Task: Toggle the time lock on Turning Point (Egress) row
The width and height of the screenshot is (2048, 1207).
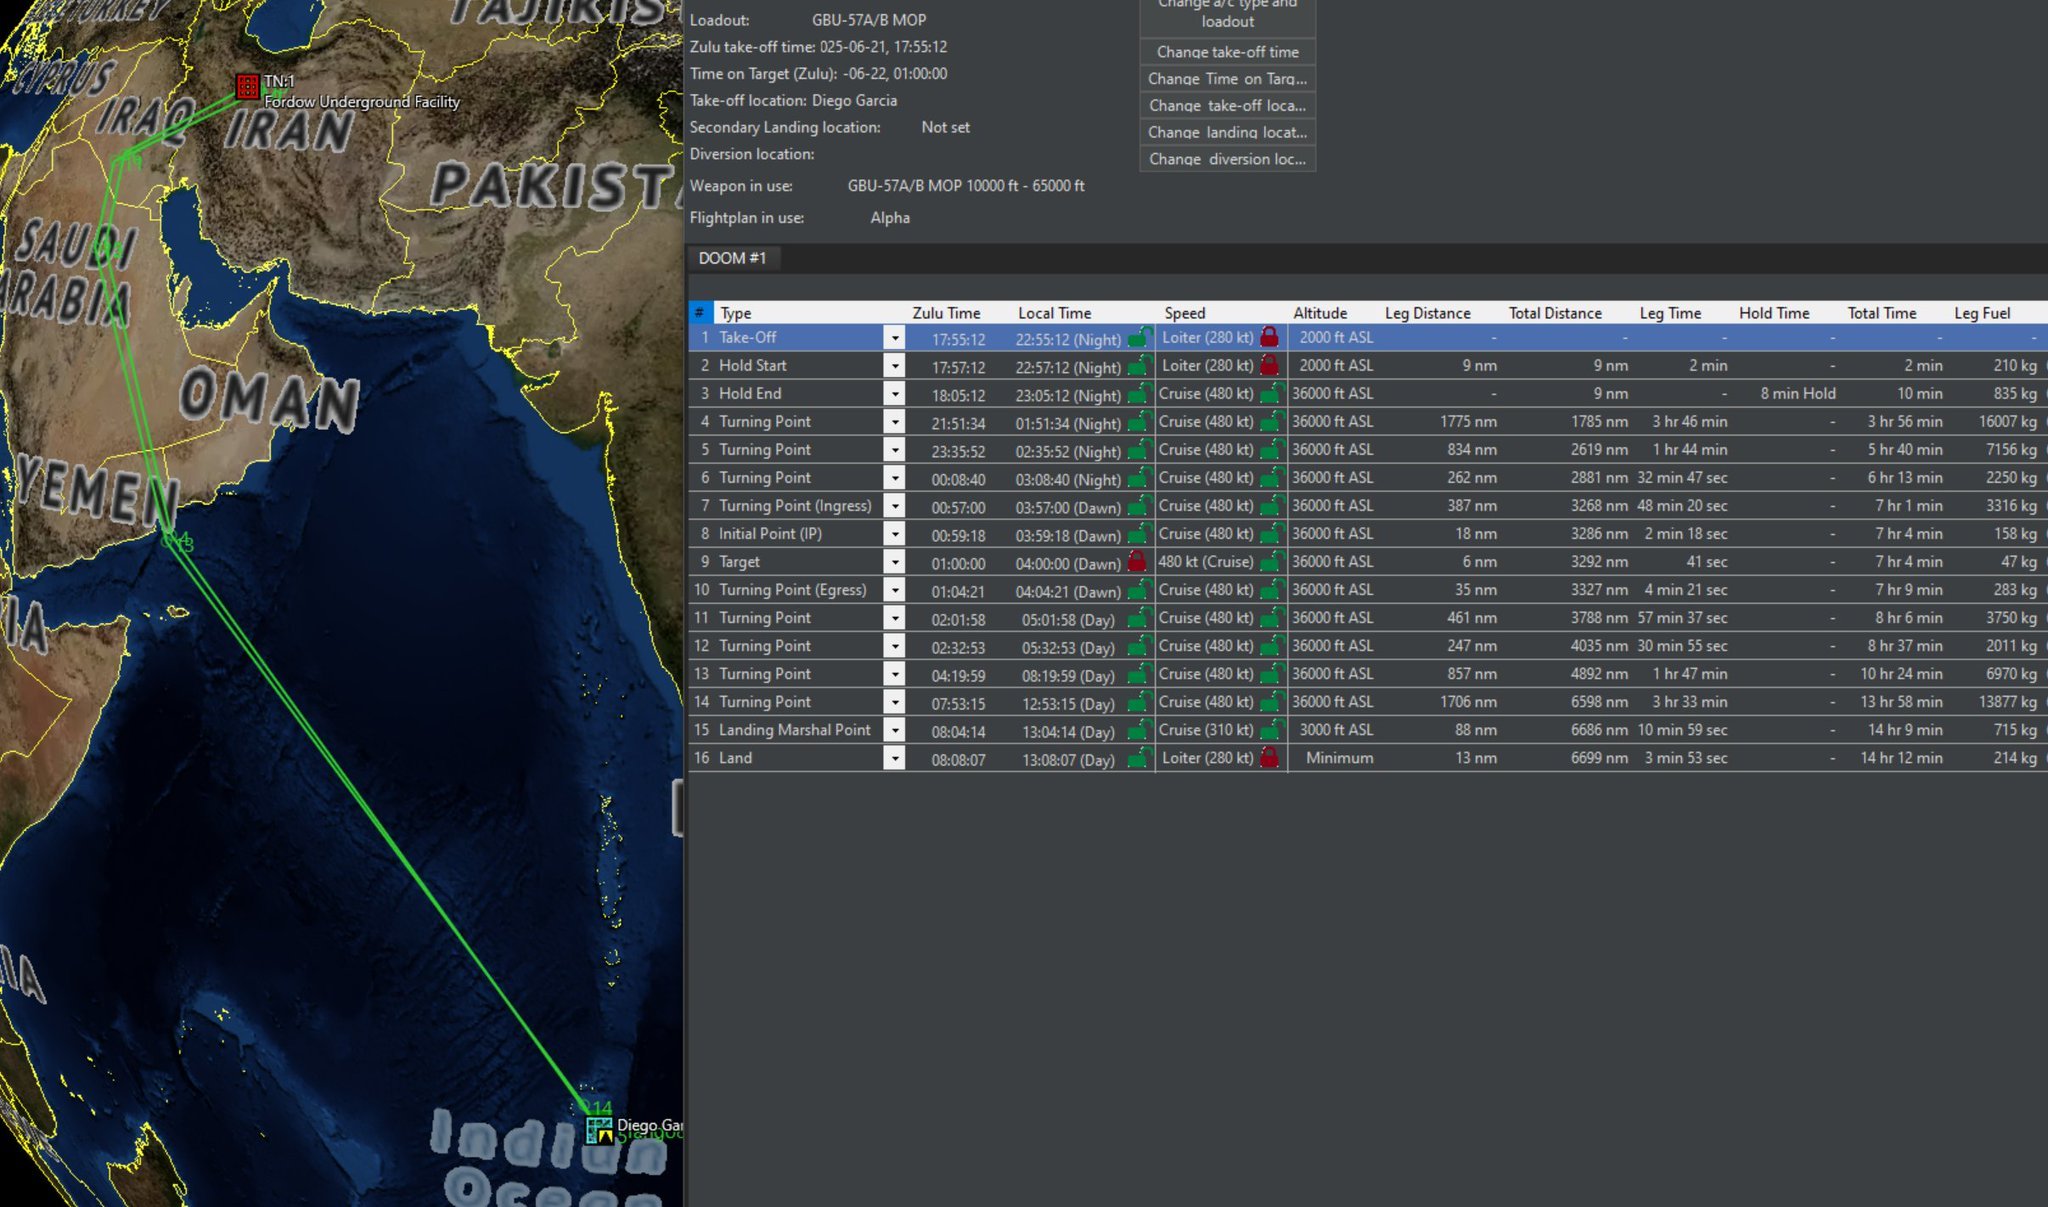Action: [1138, 590]
